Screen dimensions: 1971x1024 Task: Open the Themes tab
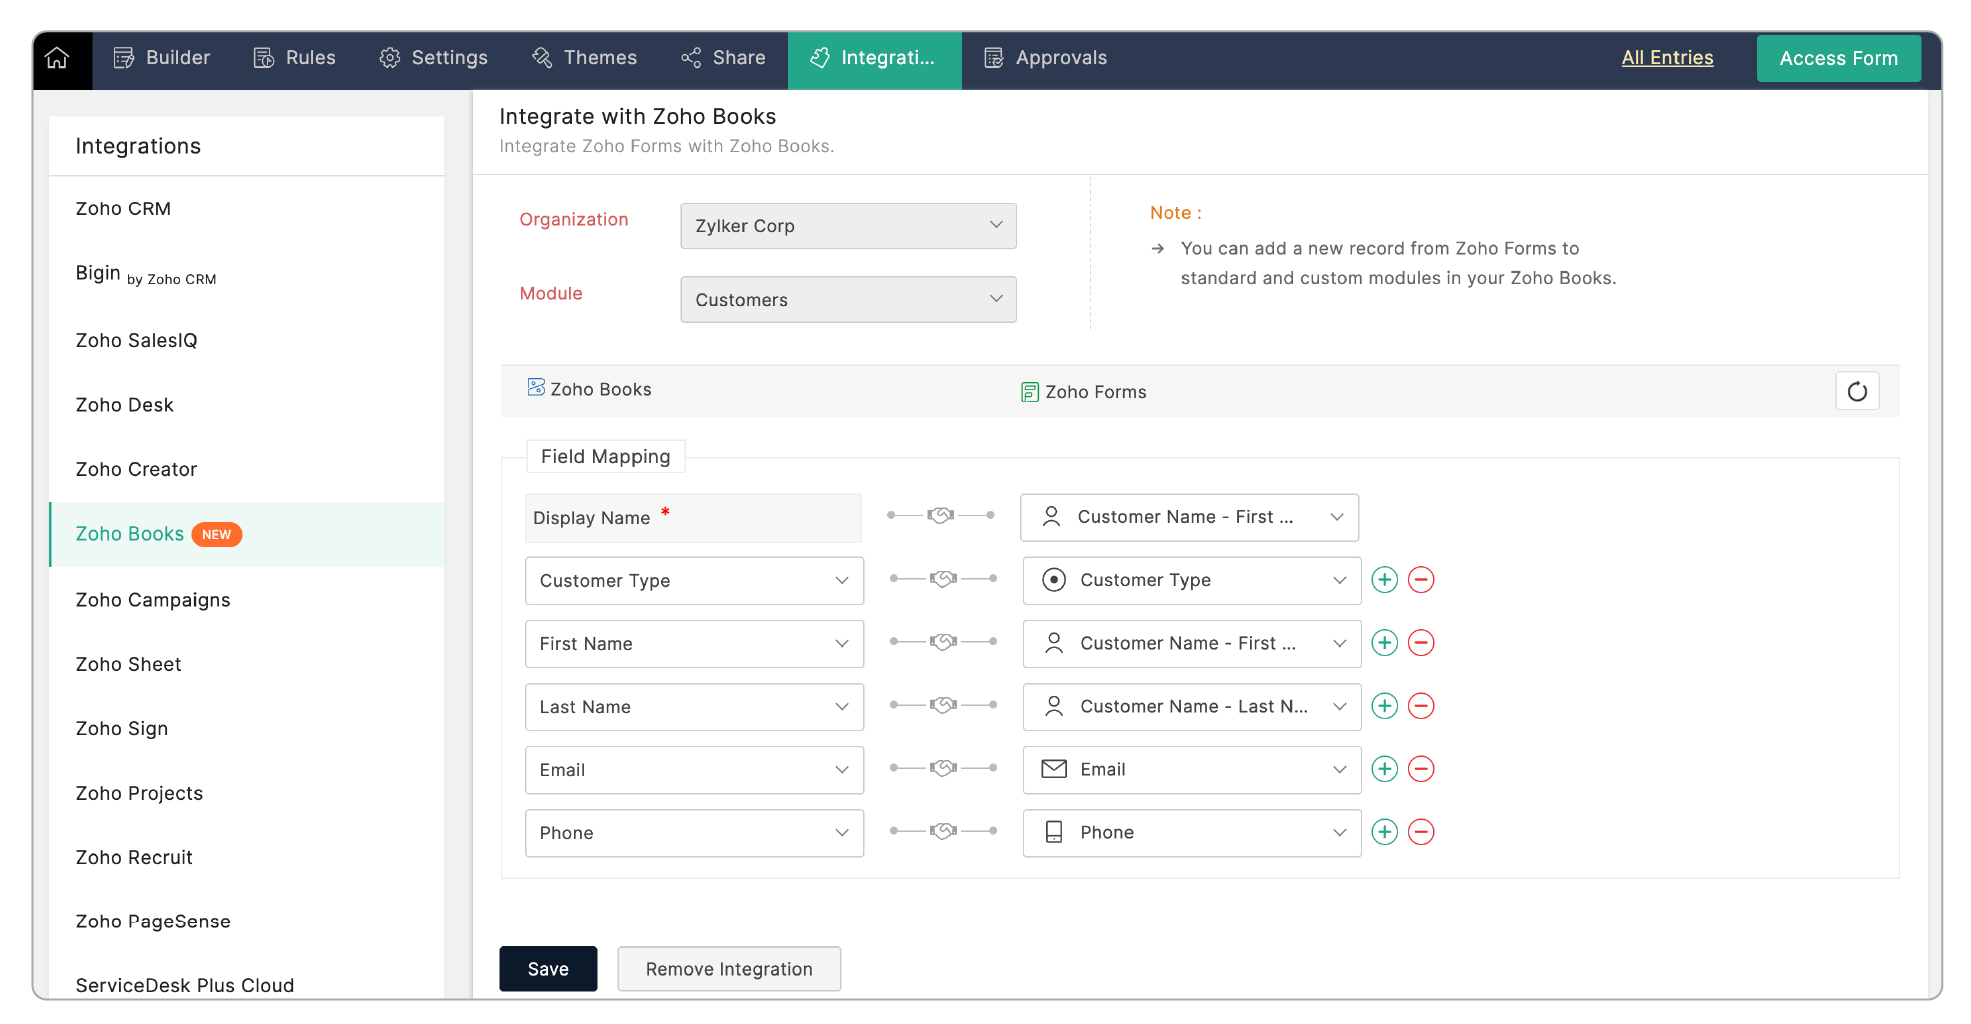click(x=585, y=58)
